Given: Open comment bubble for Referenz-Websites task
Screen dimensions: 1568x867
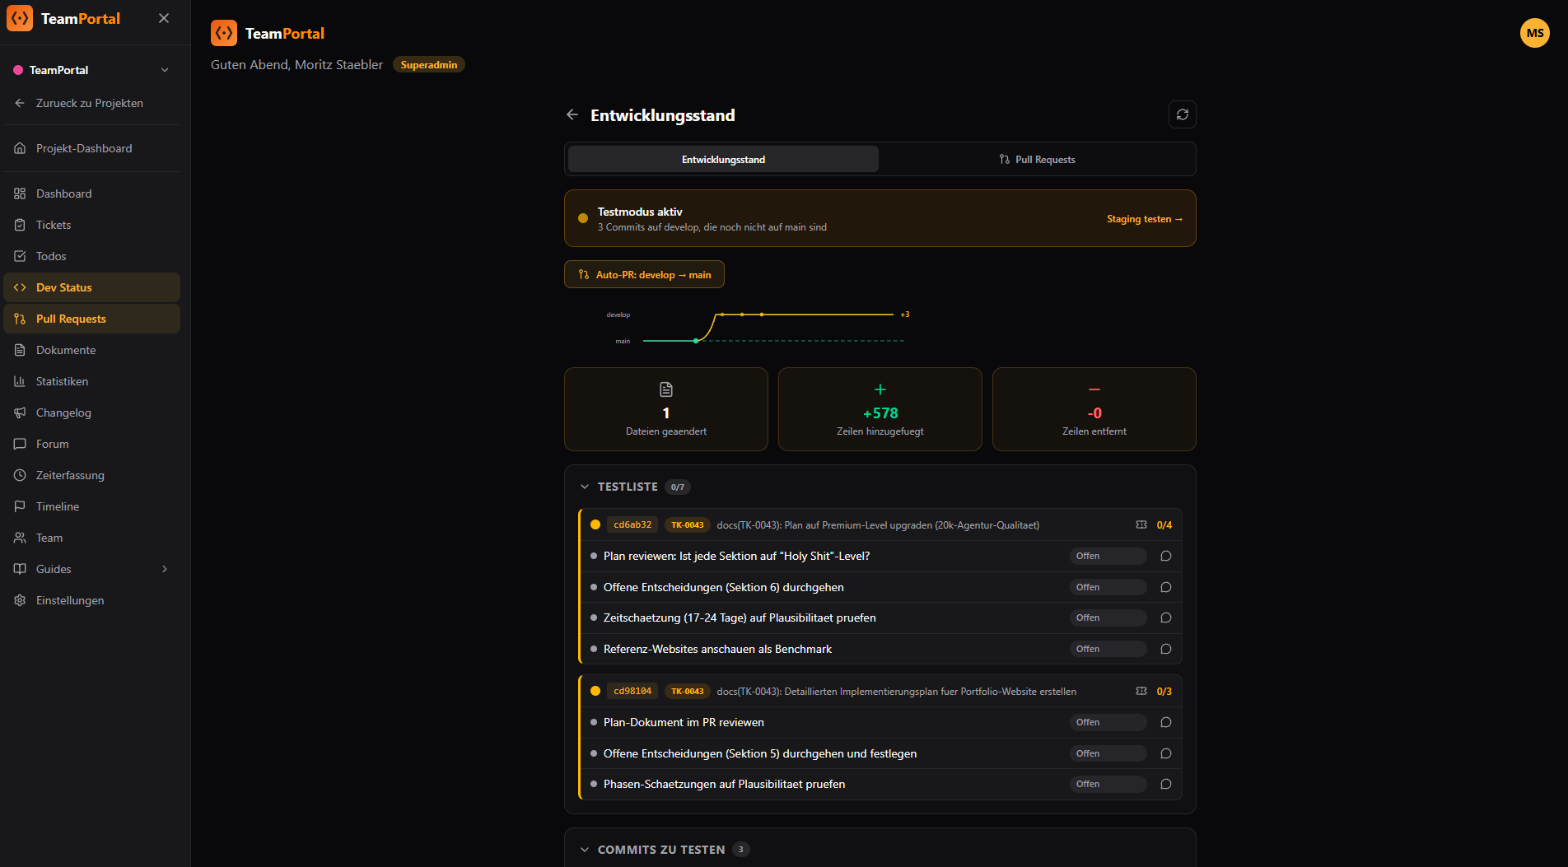Looking at the screenshot, I should (x=1165, y=649).
